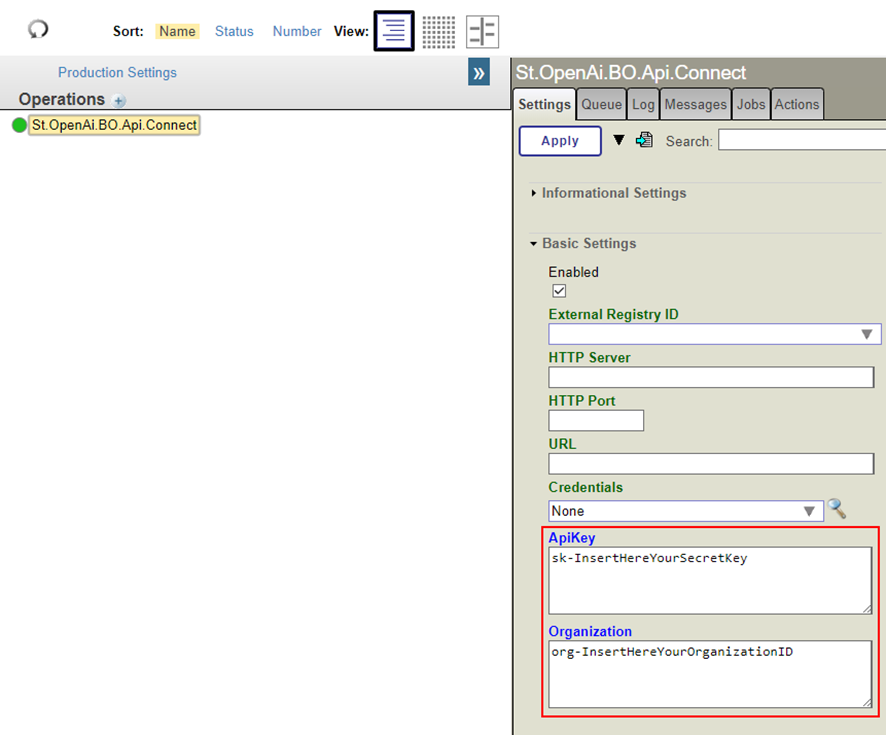Switch to list view icon
Screen dimensions: 886x735
coord(393,31)
